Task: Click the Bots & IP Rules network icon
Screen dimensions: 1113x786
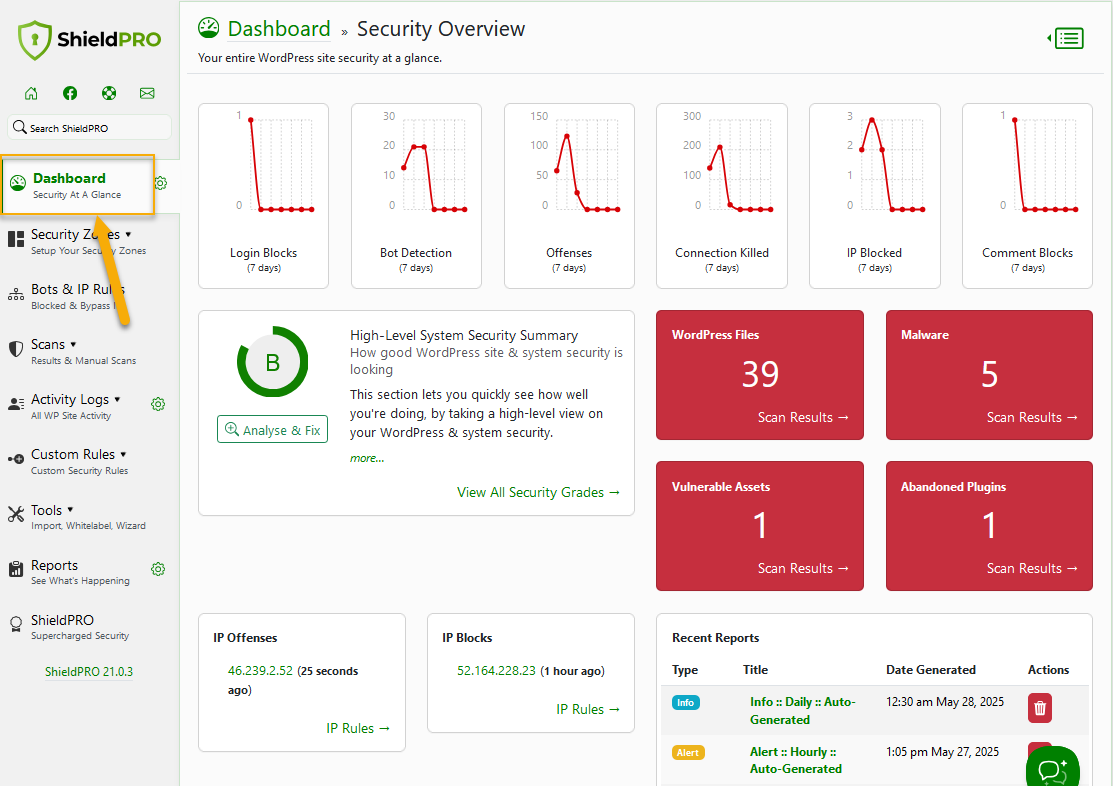Action: [16, 295]
